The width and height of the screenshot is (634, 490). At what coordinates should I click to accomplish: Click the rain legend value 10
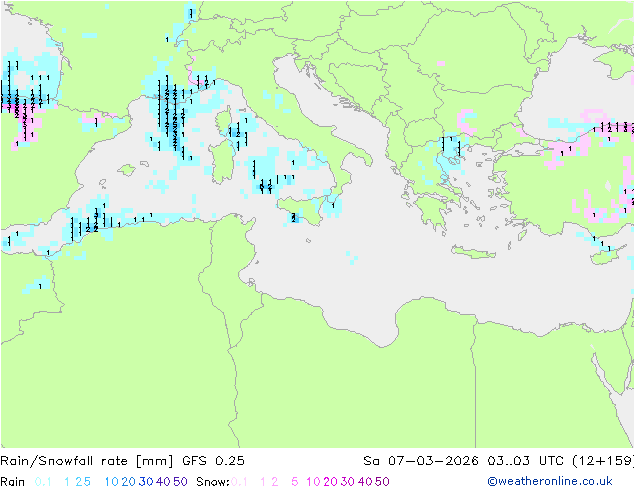[x=112, y=482]
